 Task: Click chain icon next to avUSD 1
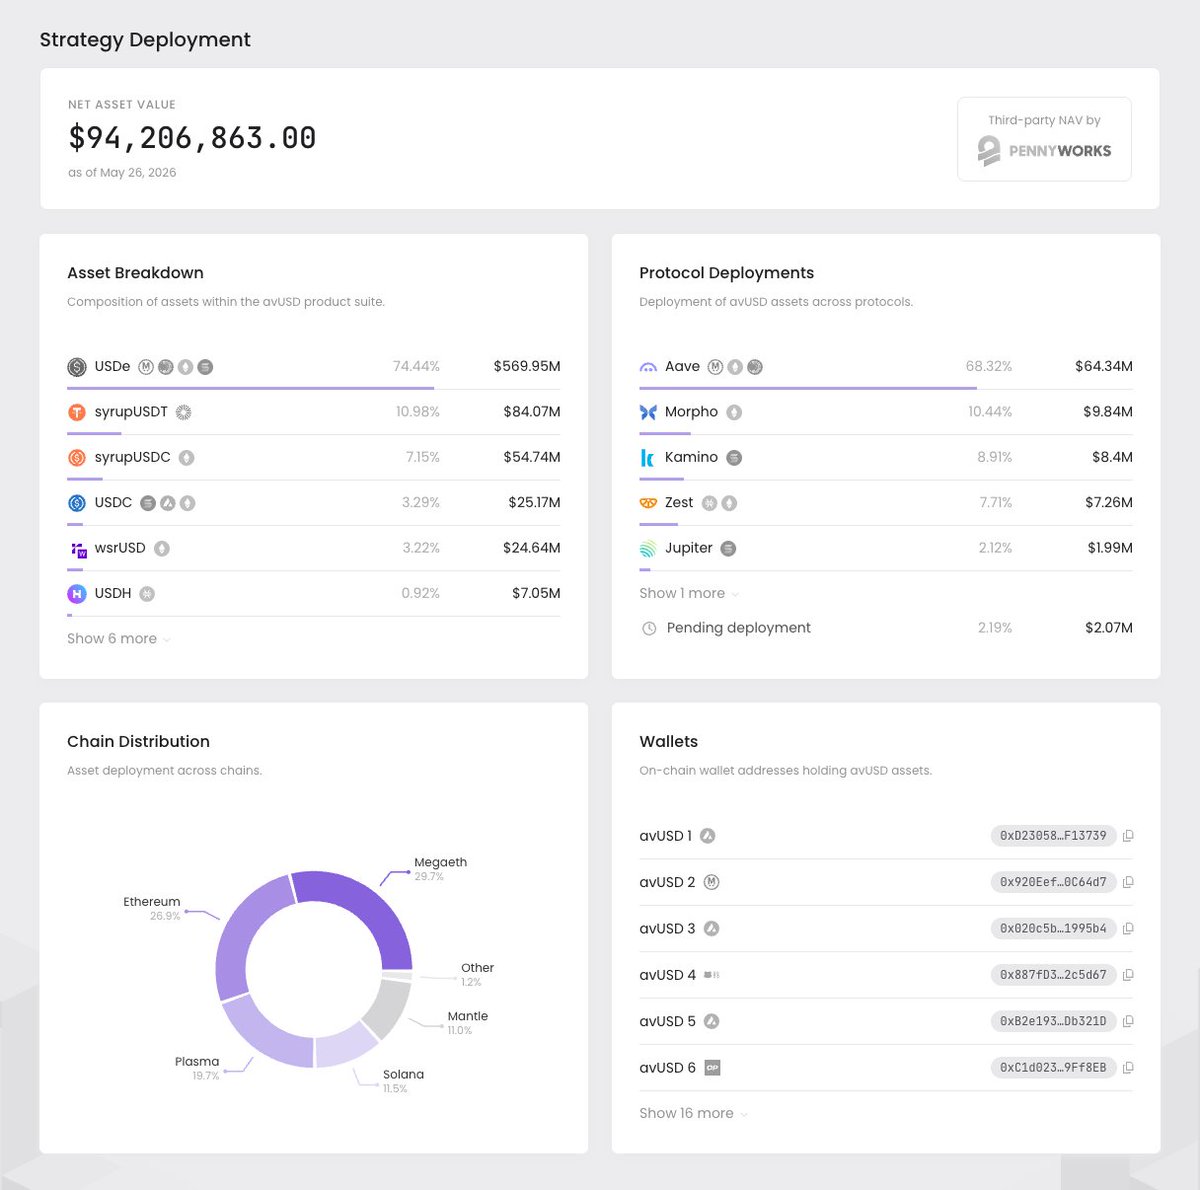coord(708,836)
